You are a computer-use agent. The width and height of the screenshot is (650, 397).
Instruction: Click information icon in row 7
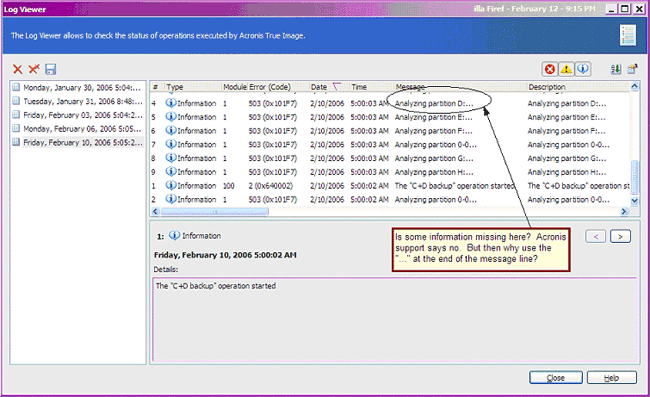[171, 144]
